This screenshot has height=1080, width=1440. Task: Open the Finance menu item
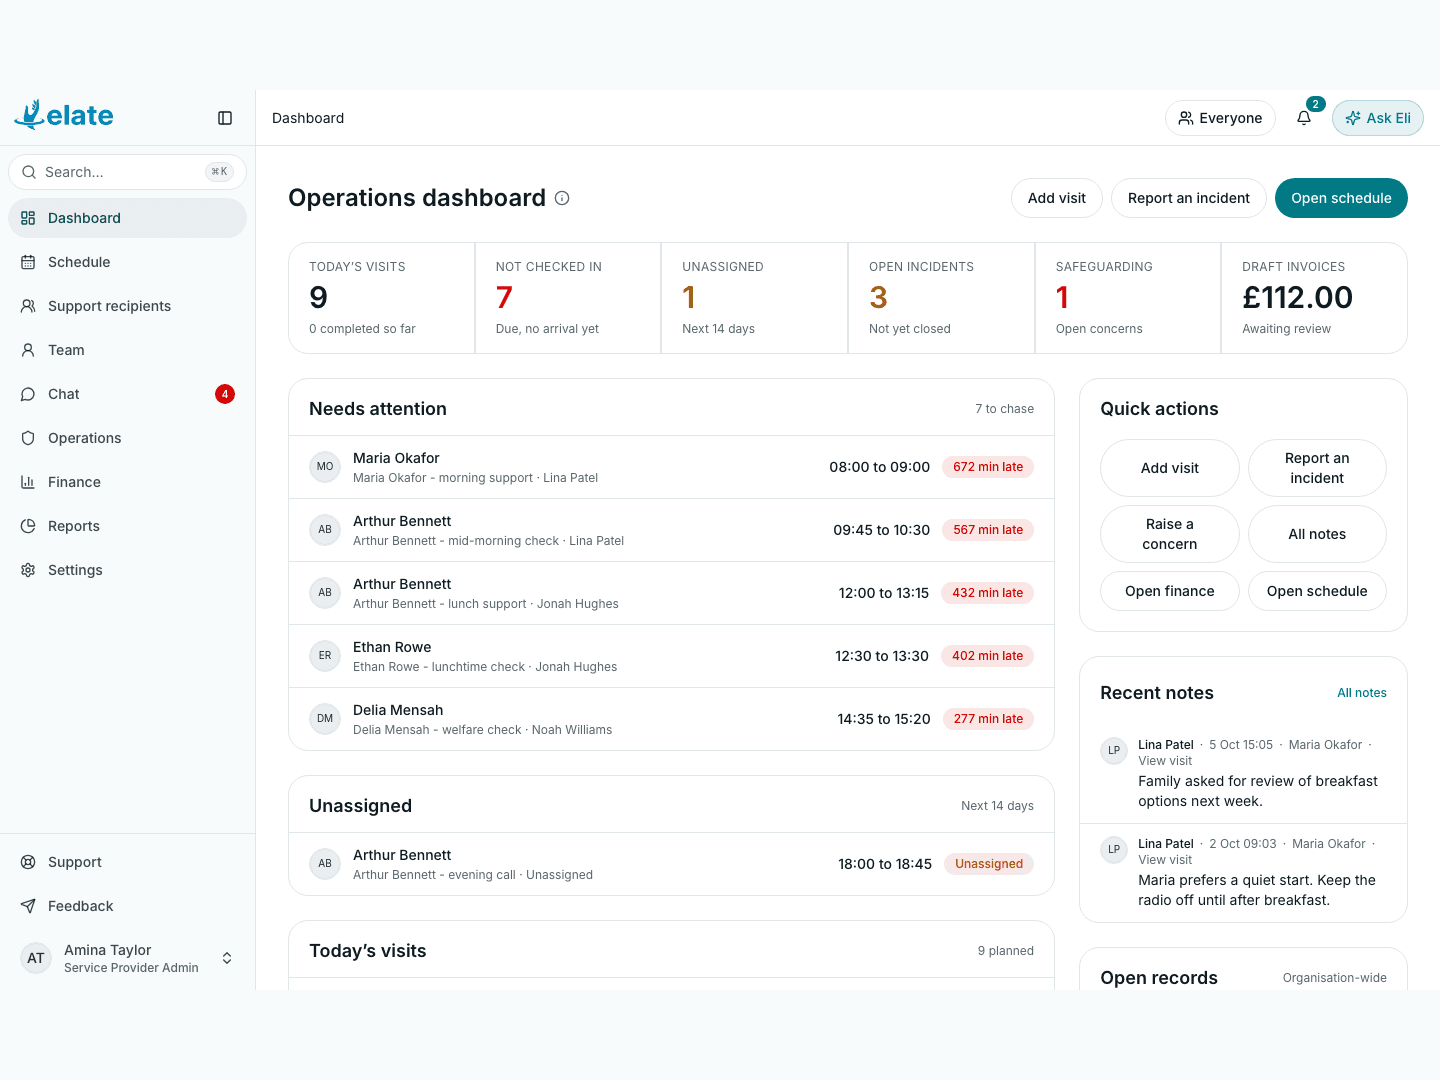pos(127,482)
